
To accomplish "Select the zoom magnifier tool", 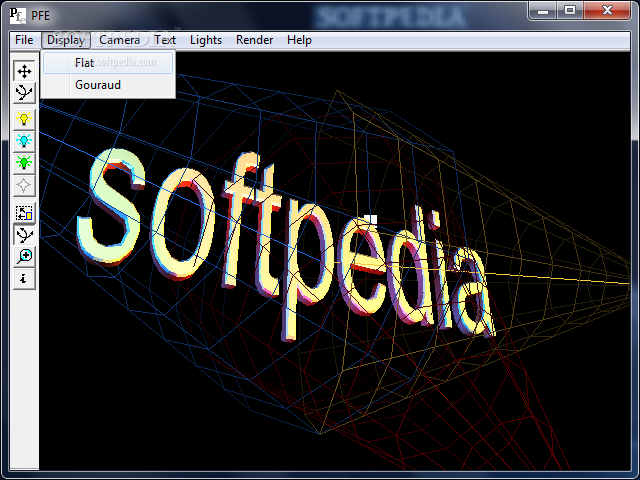I will pos(24,257).
